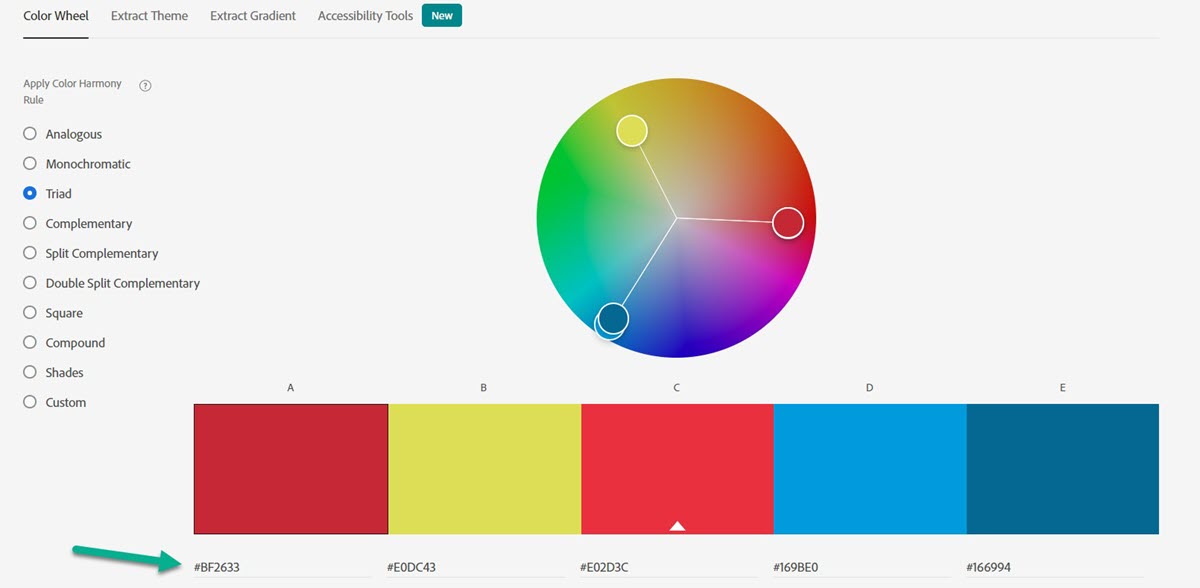Screen dimensions: 1200x588
Task: Switch to the Extract Theme tab
Action: [x=149, y=16]
